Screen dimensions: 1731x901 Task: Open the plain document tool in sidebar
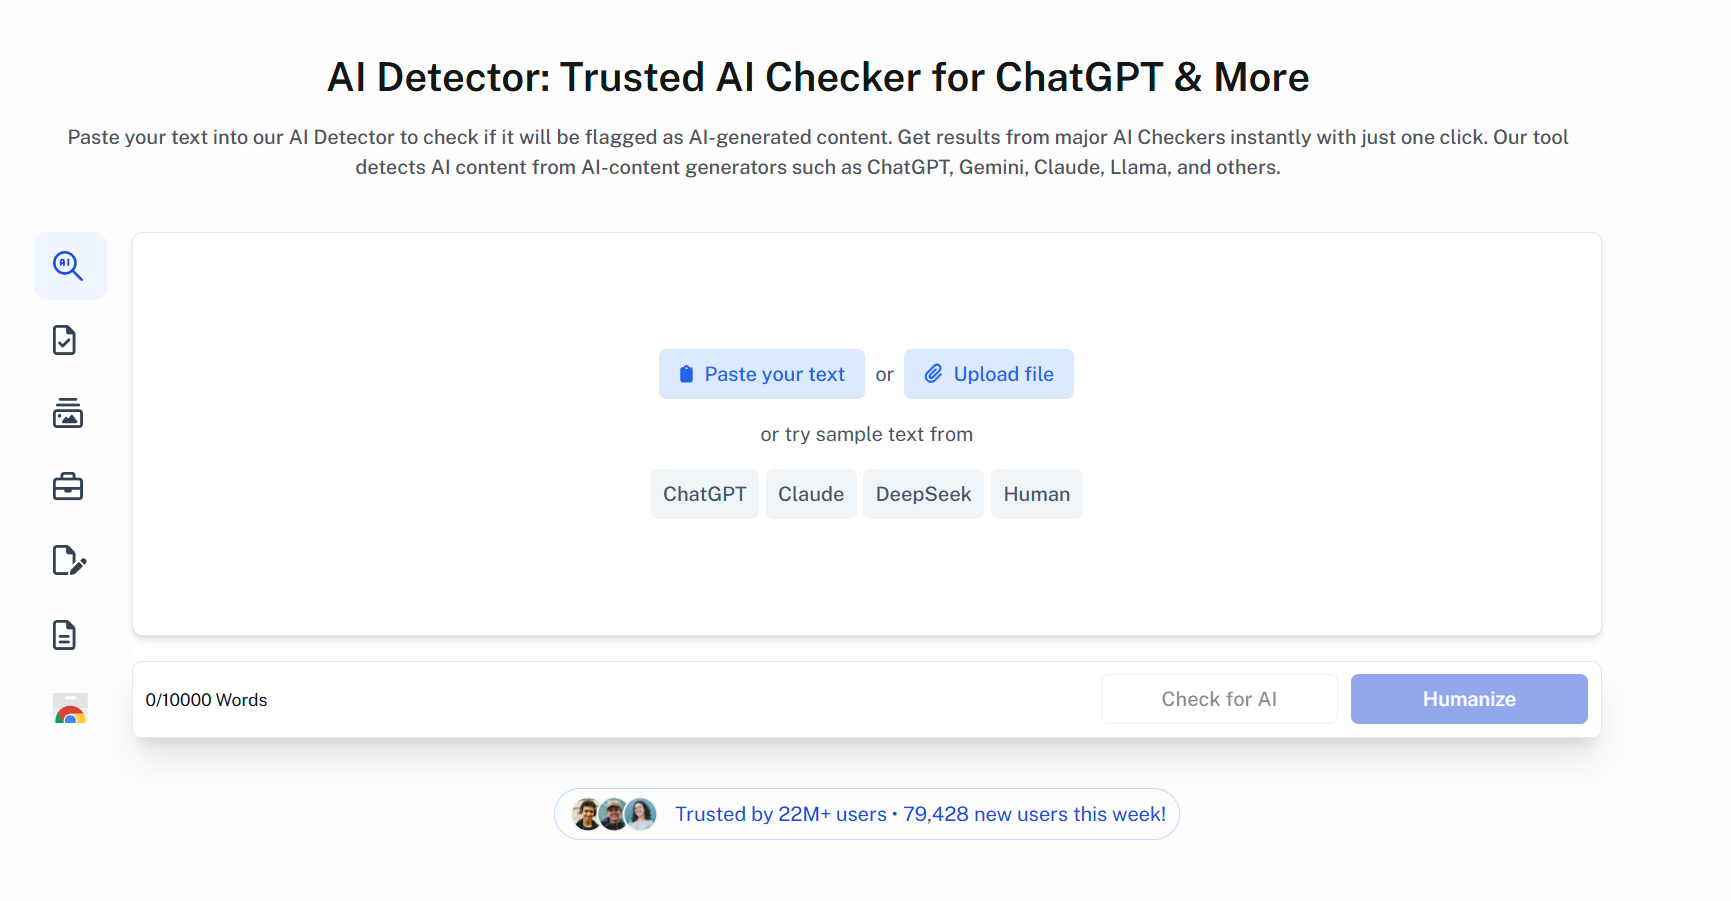tap(64, 634)
